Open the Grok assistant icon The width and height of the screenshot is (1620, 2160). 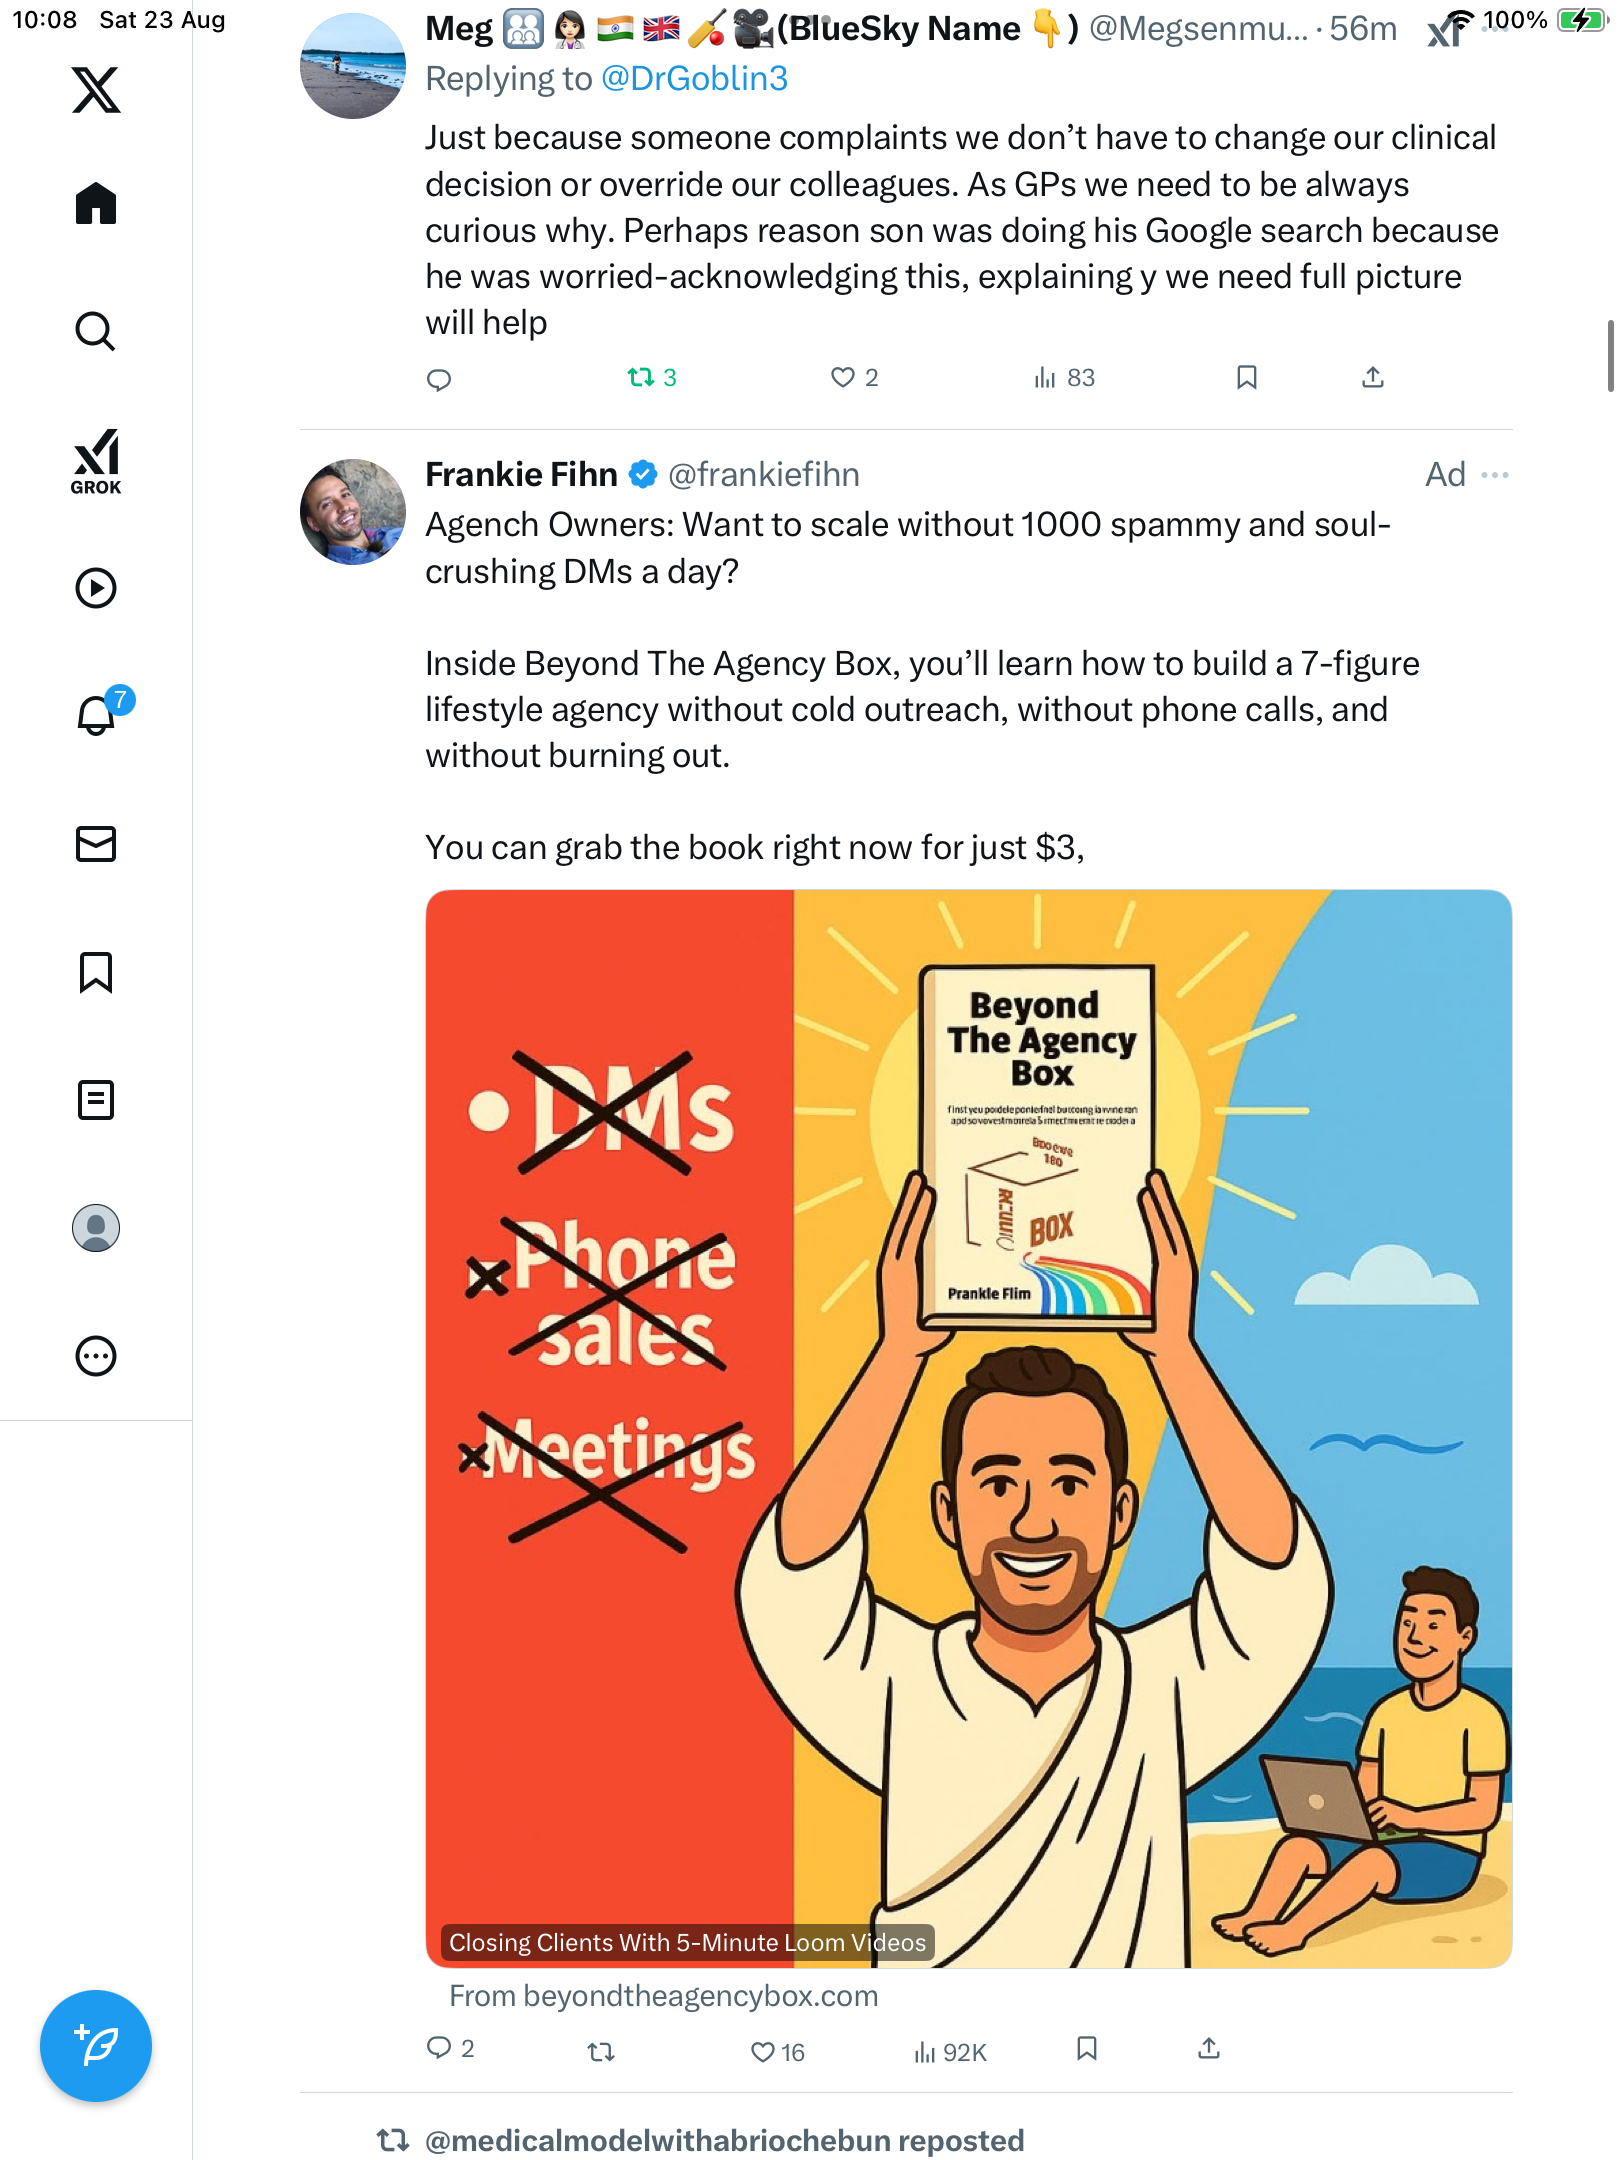click(x=96, y=461)
